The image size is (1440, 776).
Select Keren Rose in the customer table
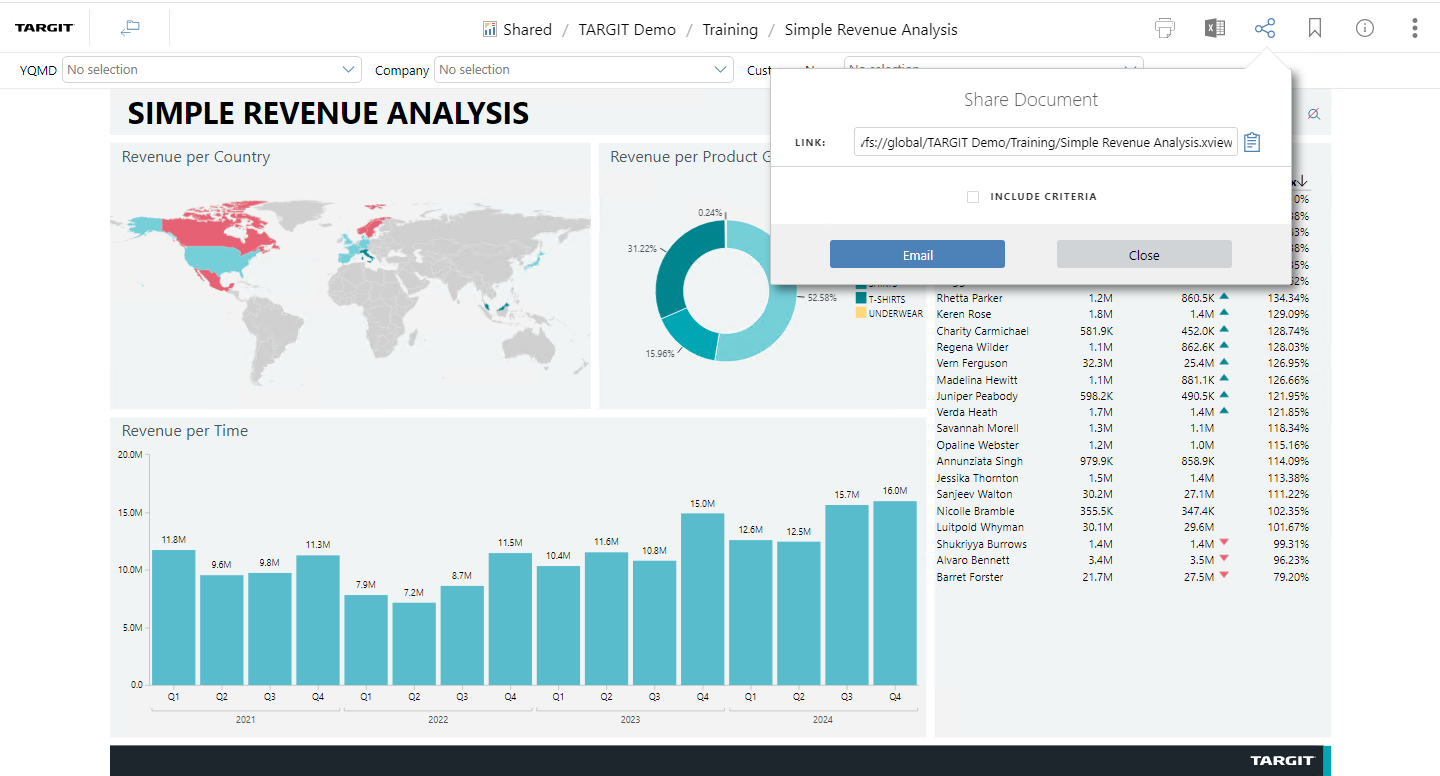(964, 314)
